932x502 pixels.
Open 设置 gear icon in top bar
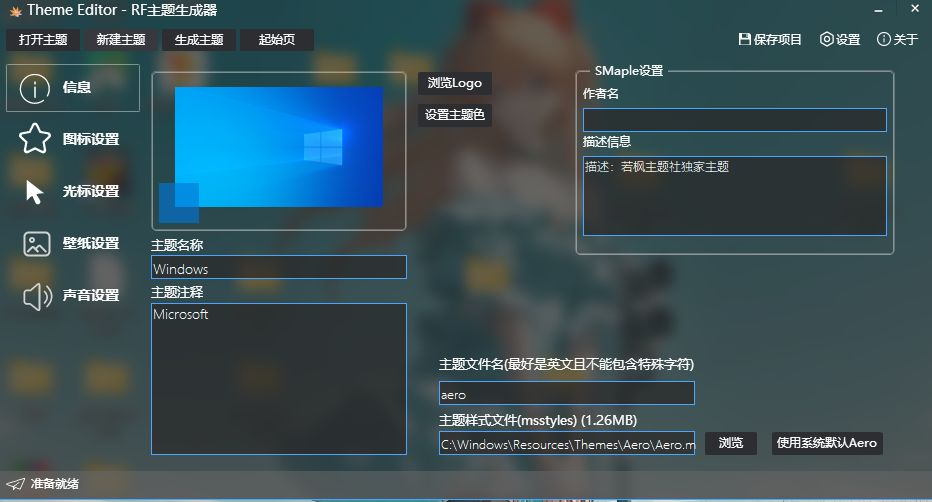point(826,39)
